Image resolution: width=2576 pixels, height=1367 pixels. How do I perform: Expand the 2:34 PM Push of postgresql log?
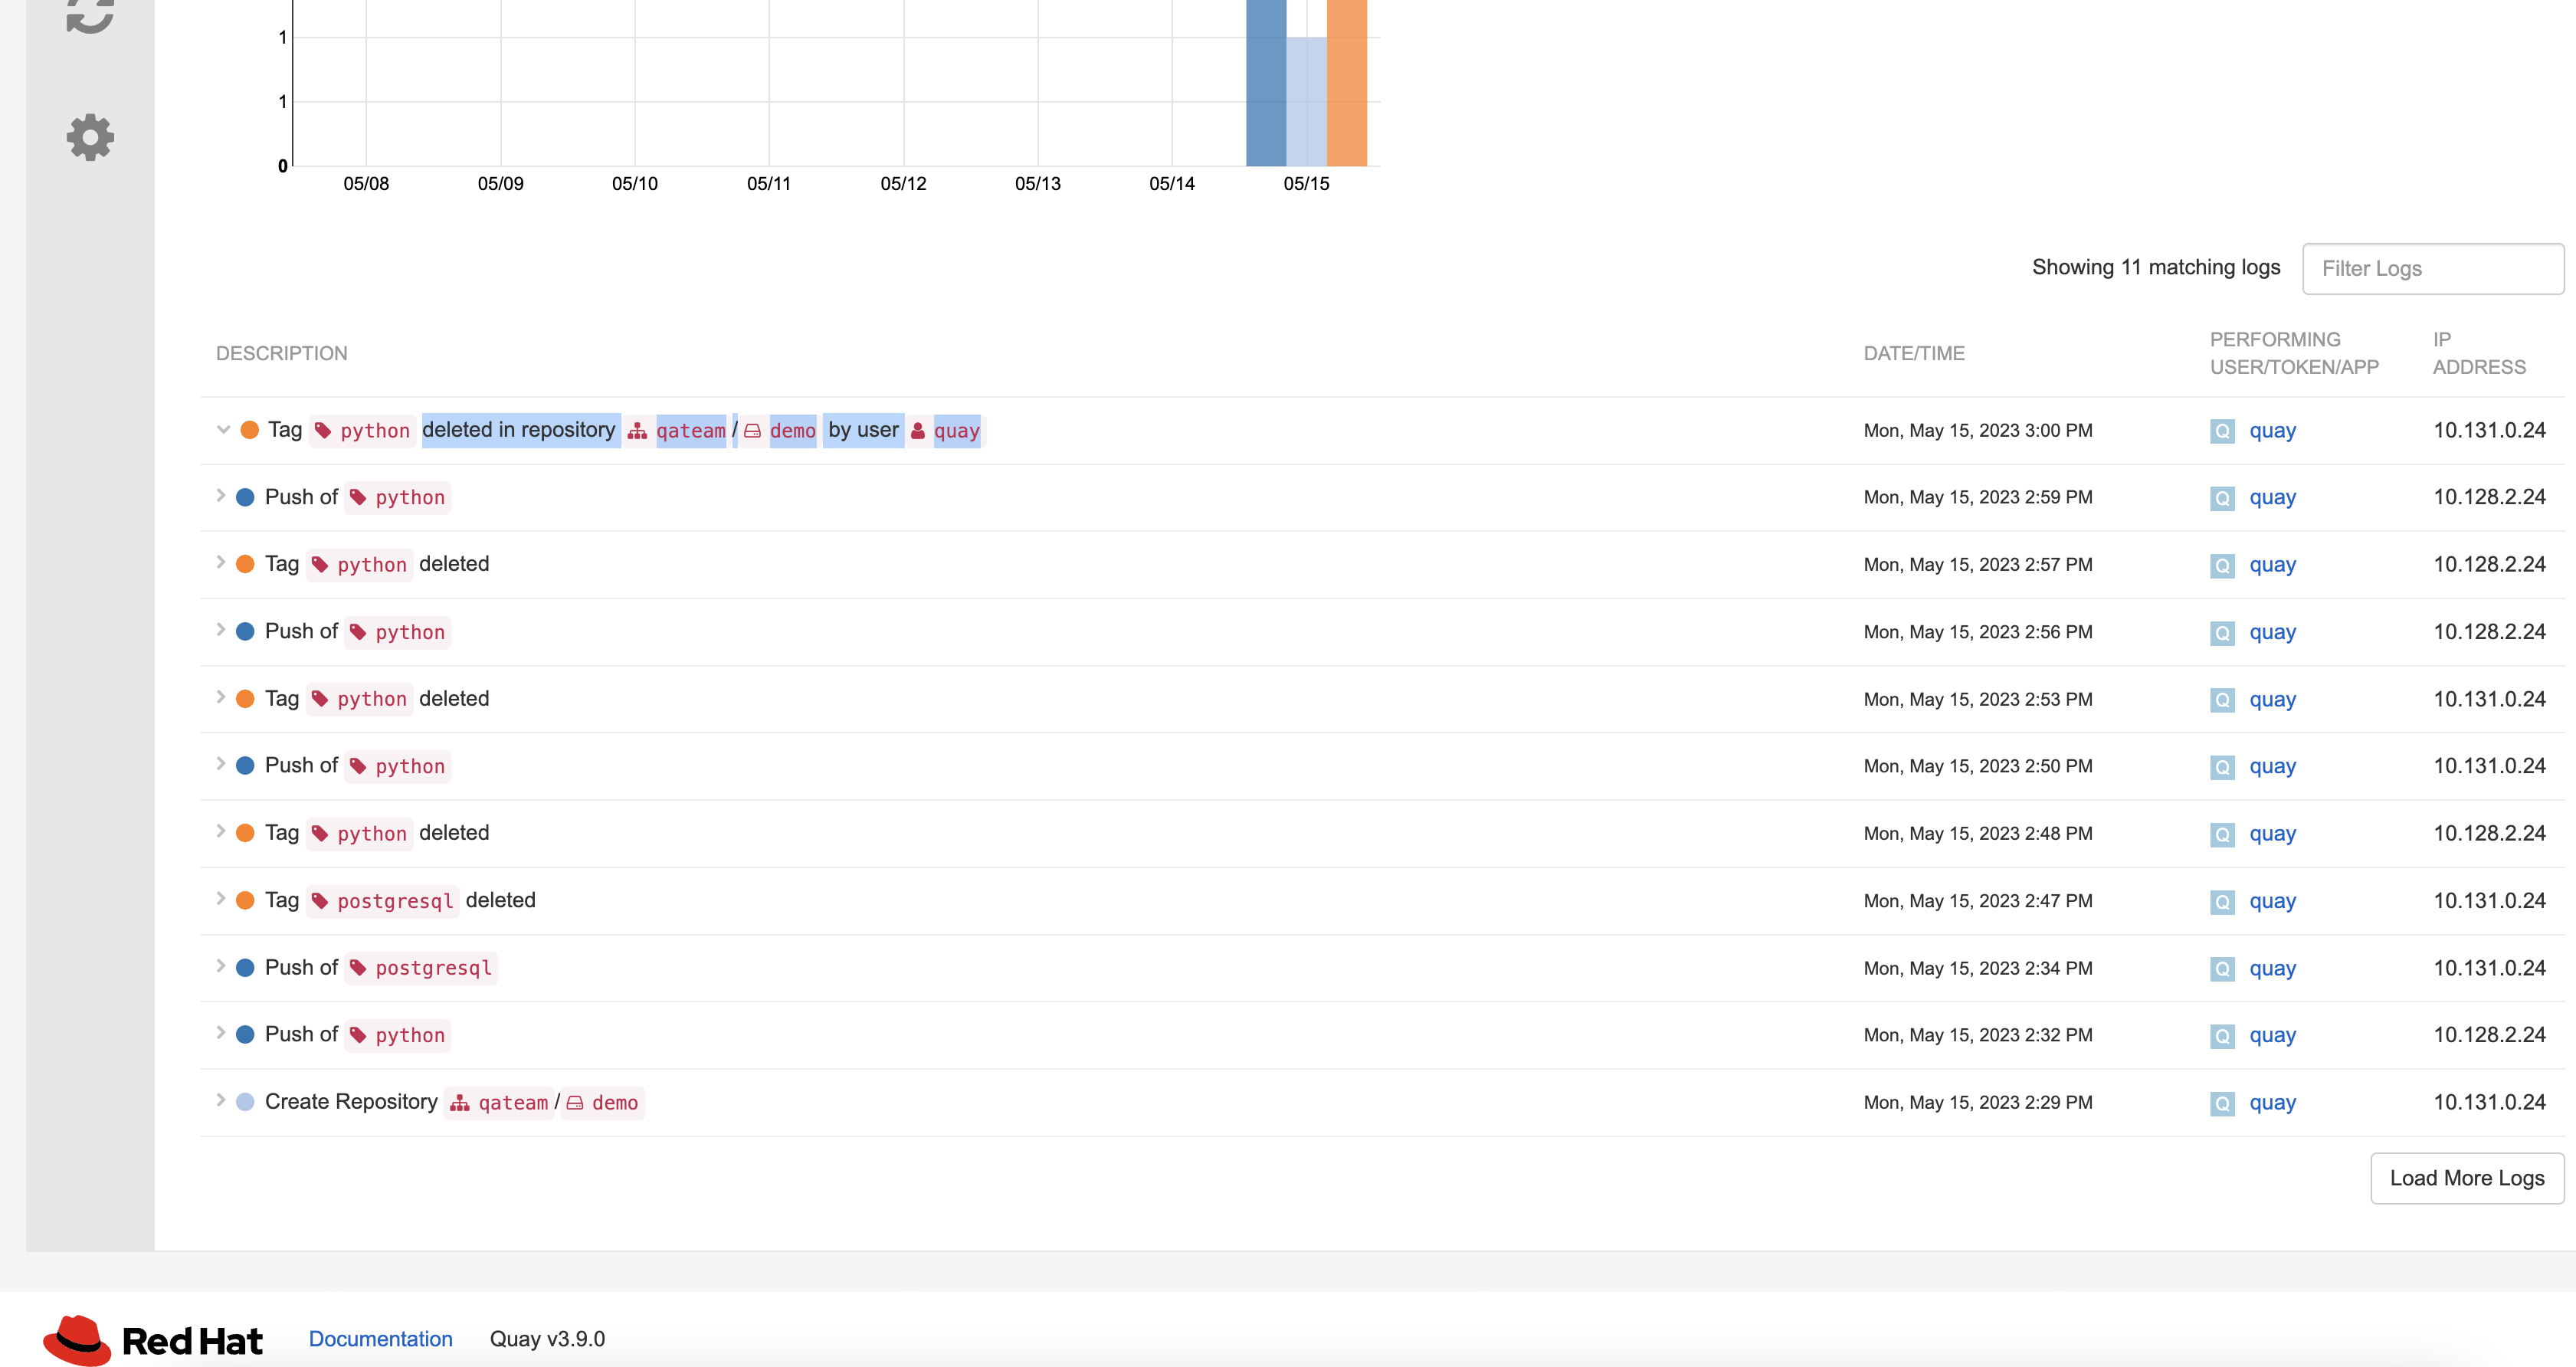221,966
